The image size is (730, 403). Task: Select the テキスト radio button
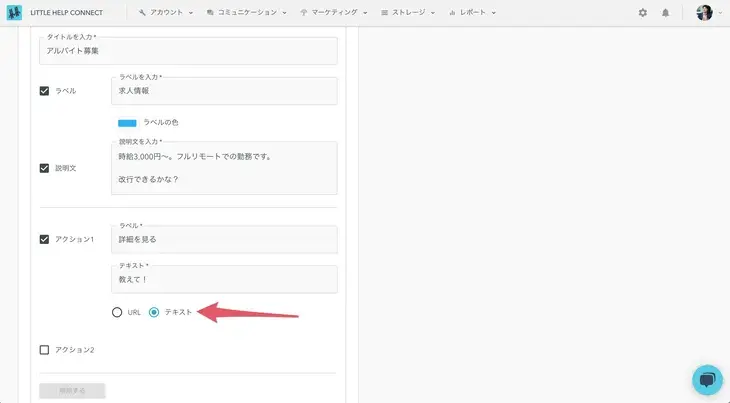[154, 313]
